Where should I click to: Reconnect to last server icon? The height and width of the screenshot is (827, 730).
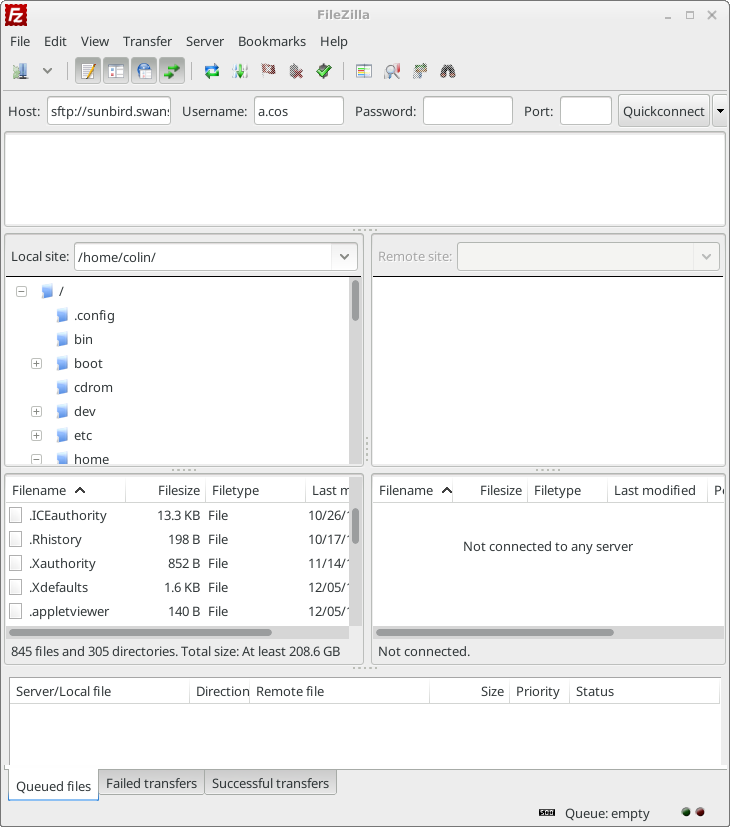coord(324,71)
